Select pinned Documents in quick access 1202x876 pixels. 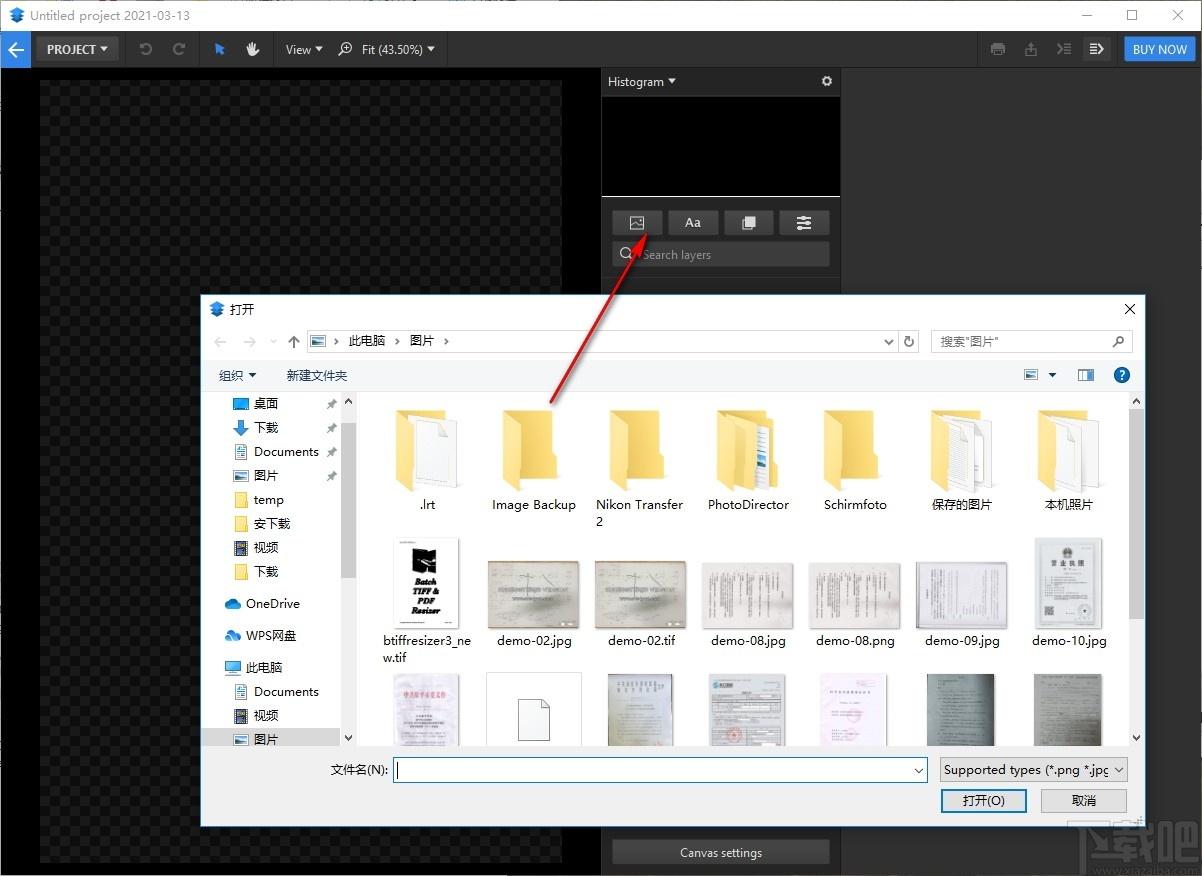pyautogui.click(x=286, y=452)
